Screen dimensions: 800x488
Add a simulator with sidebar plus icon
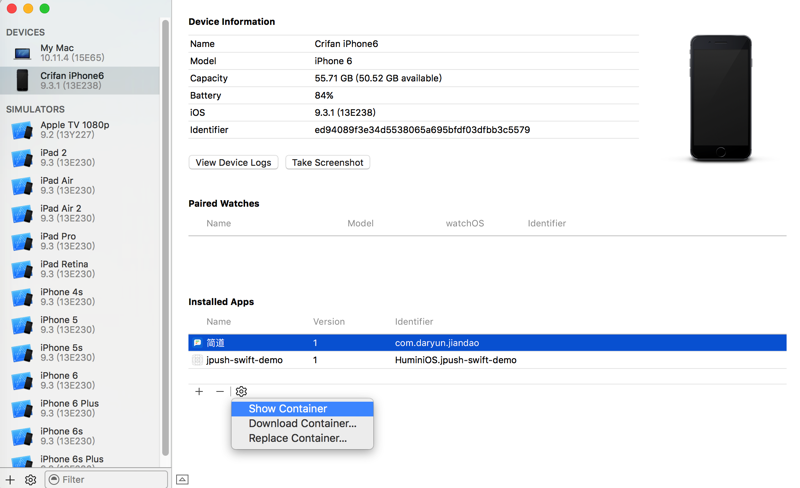pos(10,480)
